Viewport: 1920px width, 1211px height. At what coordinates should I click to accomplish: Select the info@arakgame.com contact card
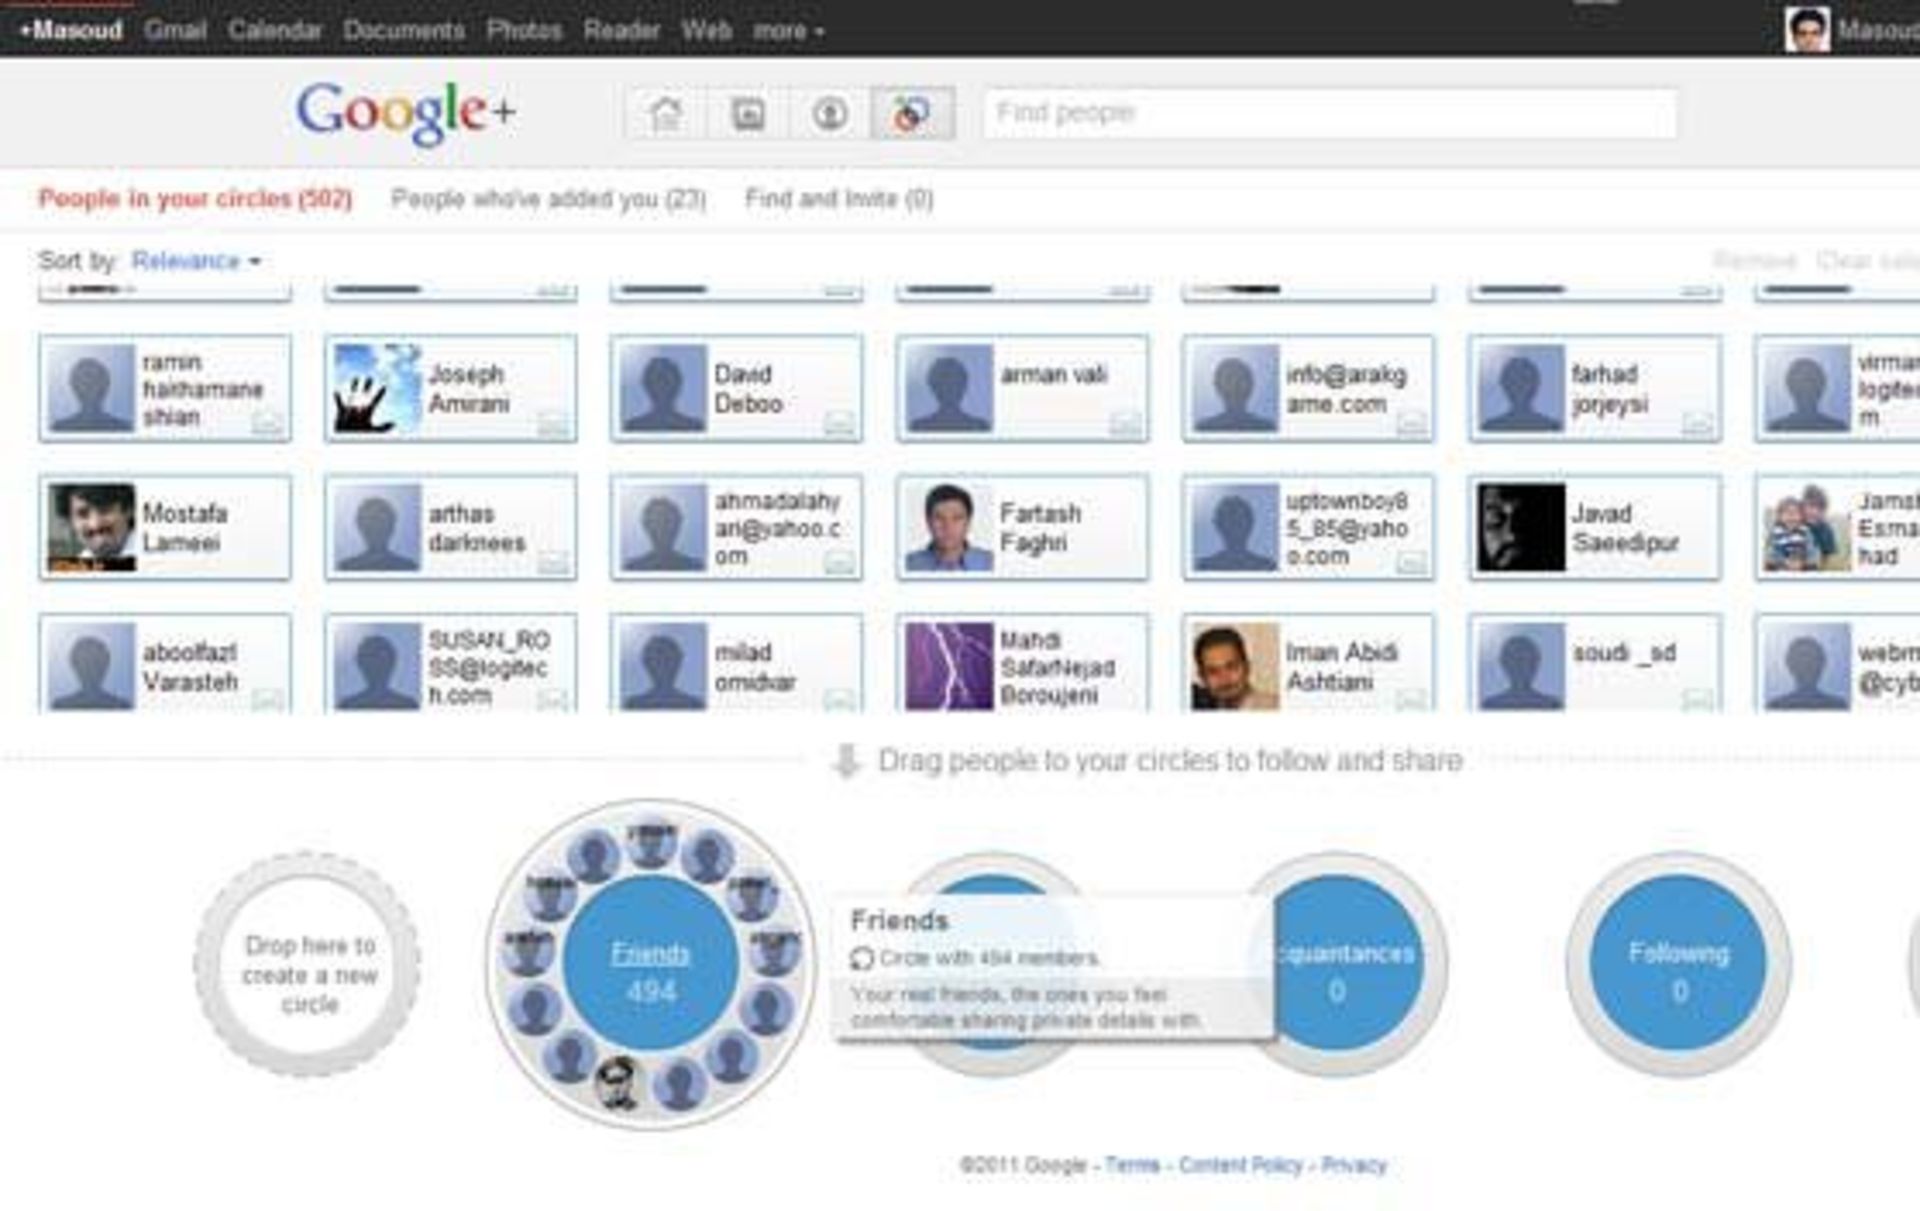(x=1308, y=388)
